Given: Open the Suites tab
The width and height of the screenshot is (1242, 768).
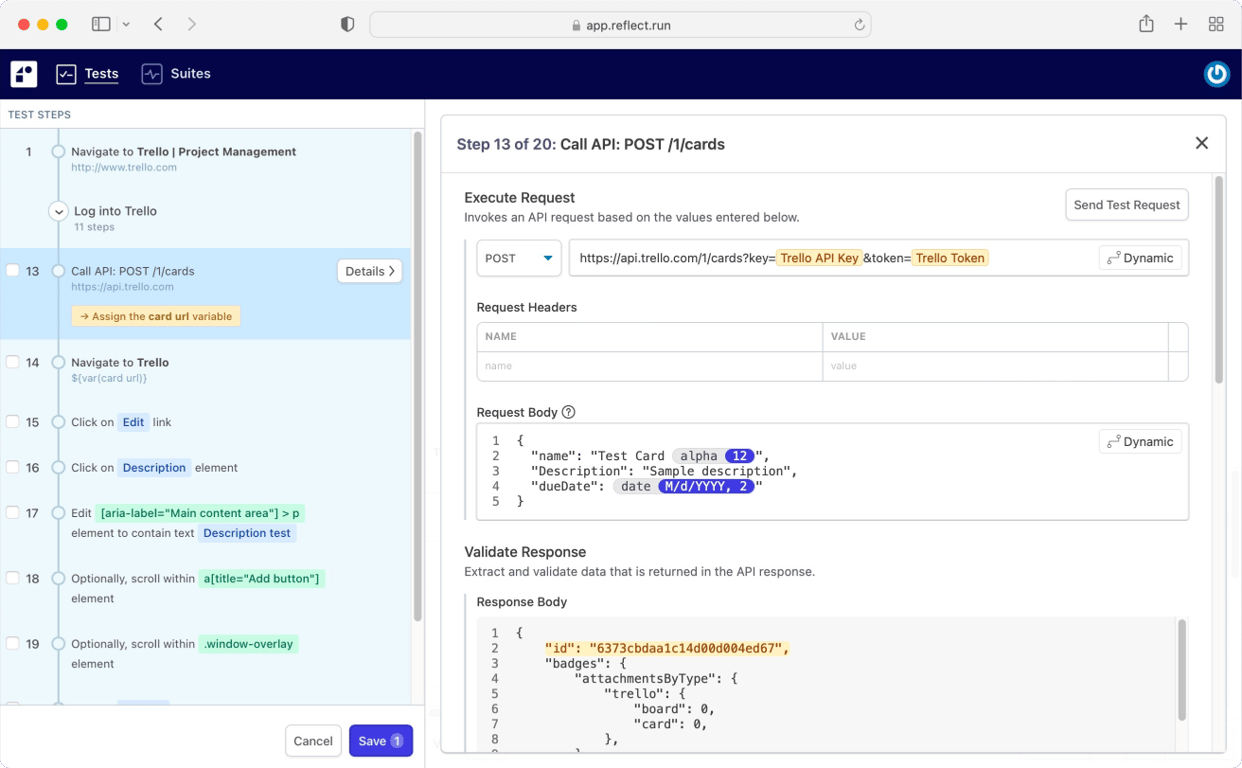Looking at the screenshot, I should 176,74.
